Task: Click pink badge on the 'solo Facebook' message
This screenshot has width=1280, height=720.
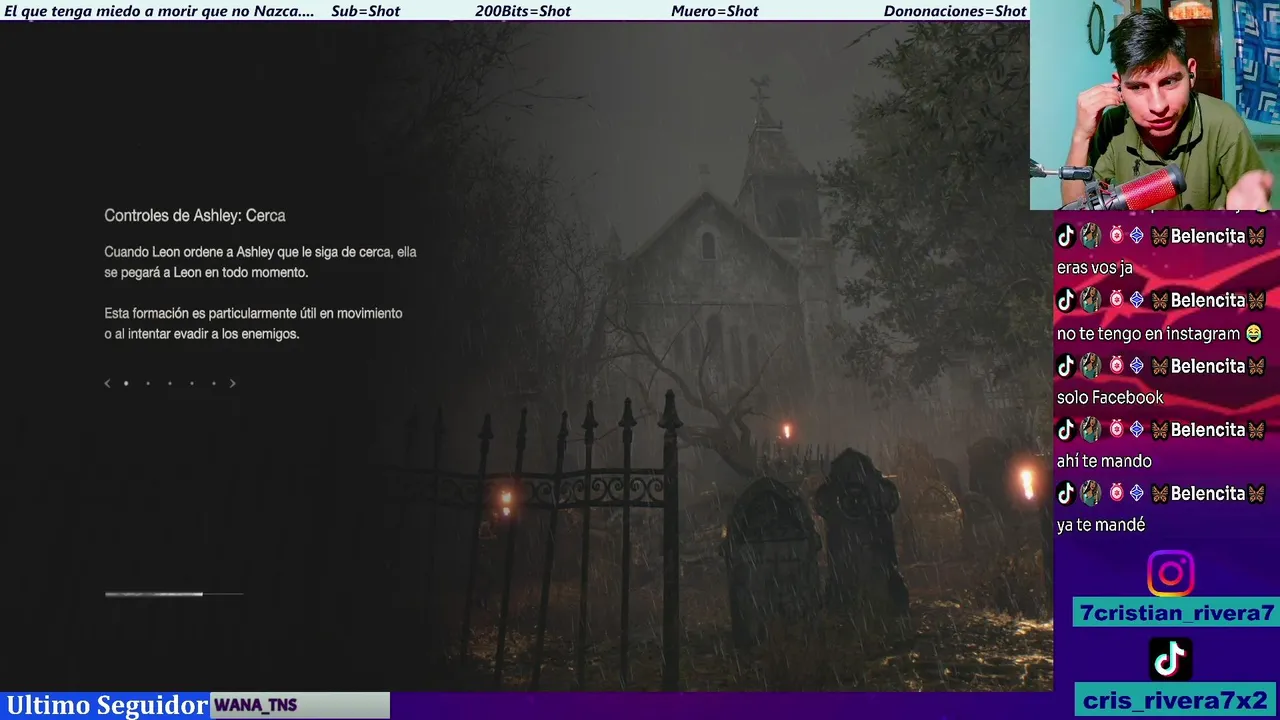Action: click(x=1116, y=366)
